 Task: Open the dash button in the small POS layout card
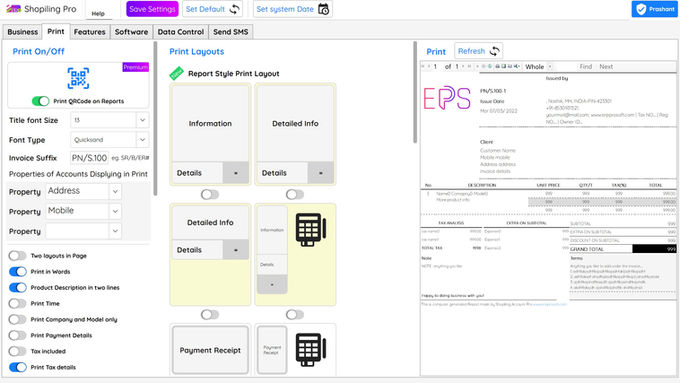(272, 284)
